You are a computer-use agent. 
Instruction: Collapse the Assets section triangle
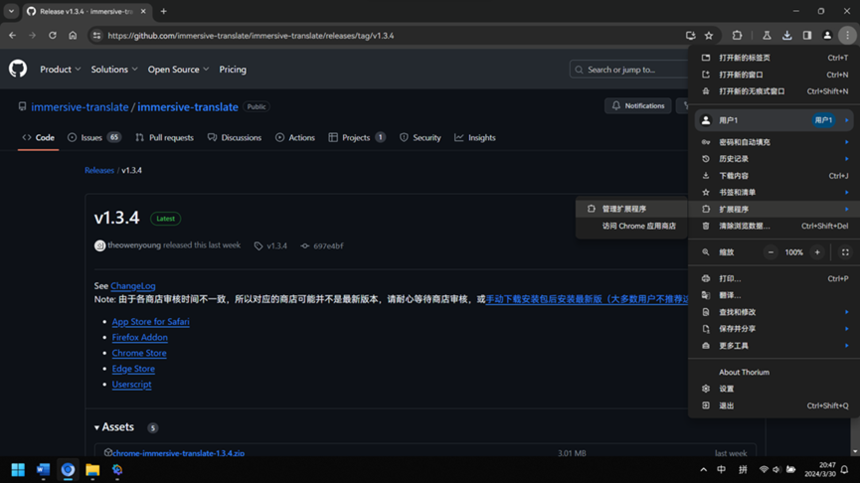97,428
